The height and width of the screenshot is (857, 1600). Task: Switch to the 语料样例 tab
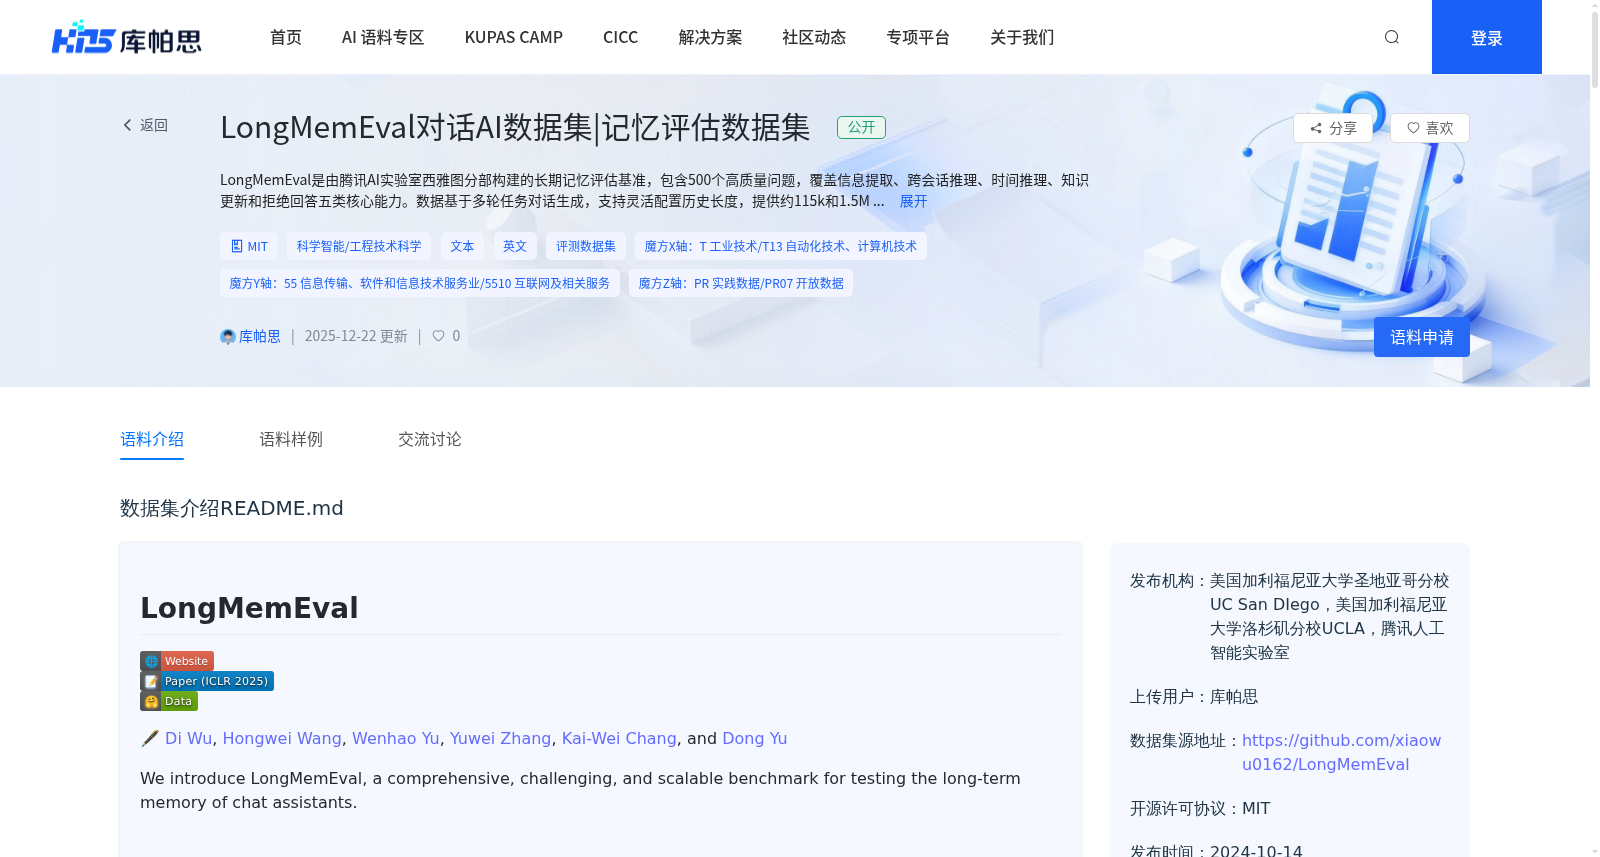pyautogui.click(x=291, y=439)
